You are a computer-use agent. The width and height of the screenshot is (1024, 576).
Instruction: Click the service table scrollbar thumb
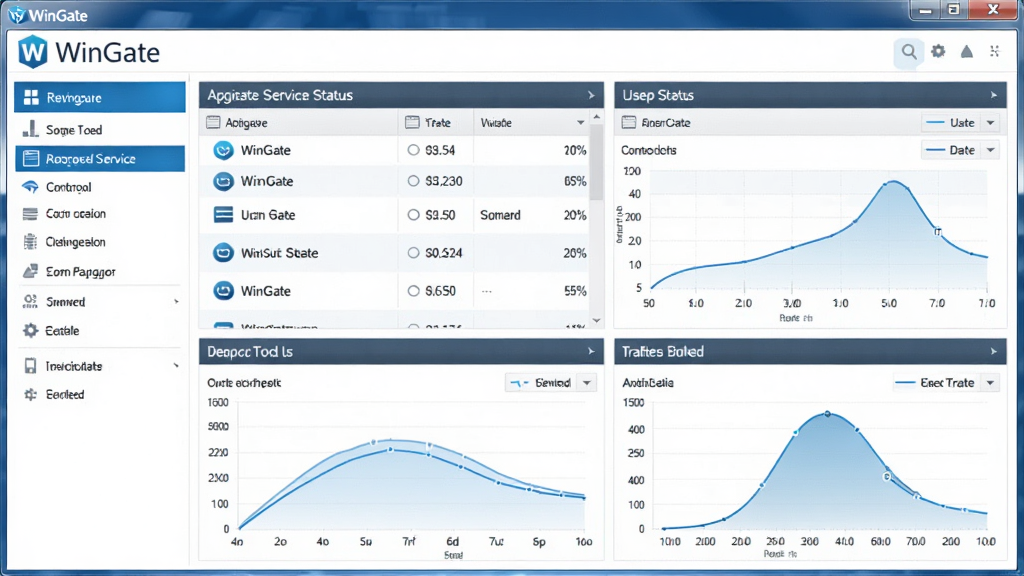(596, 161)
